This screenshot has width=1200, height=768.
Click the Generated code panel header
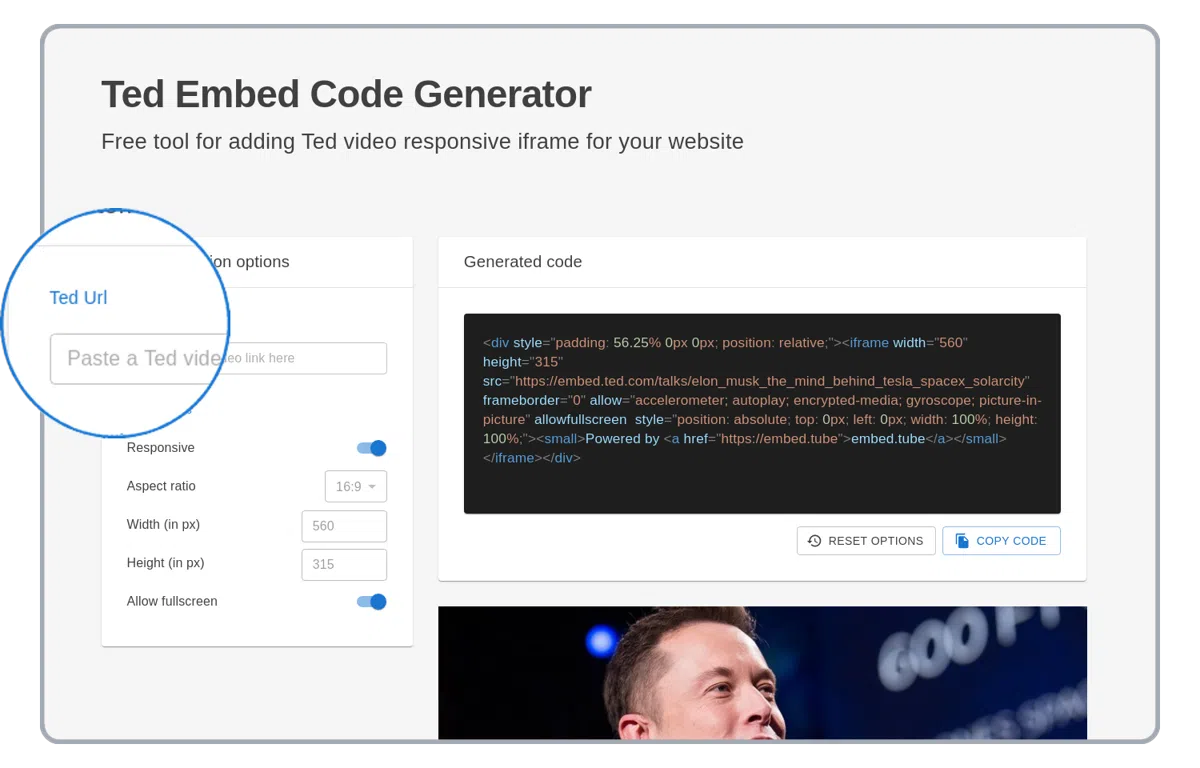[523, 262]
